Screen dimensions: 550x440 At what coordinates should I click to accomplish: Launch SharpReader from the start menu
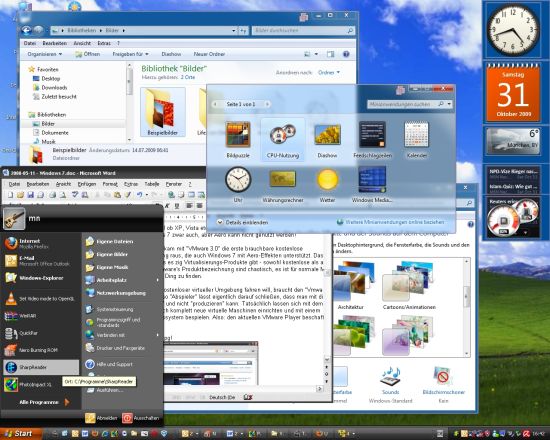(41, 367)
